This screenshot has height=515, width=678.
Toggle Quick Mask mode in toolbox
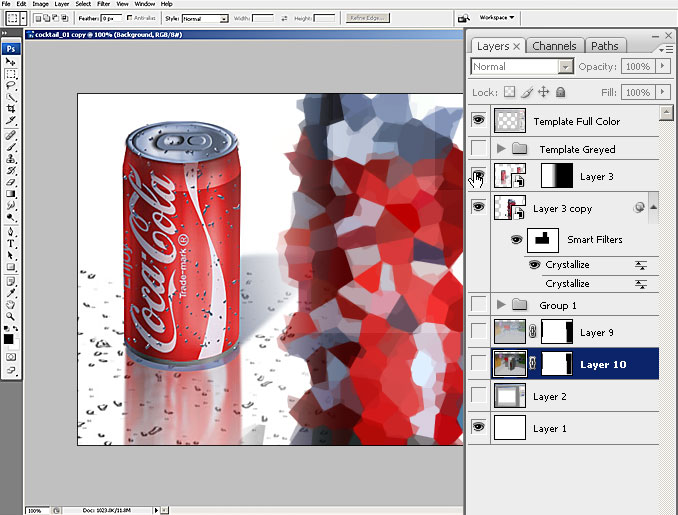[11, 357]
